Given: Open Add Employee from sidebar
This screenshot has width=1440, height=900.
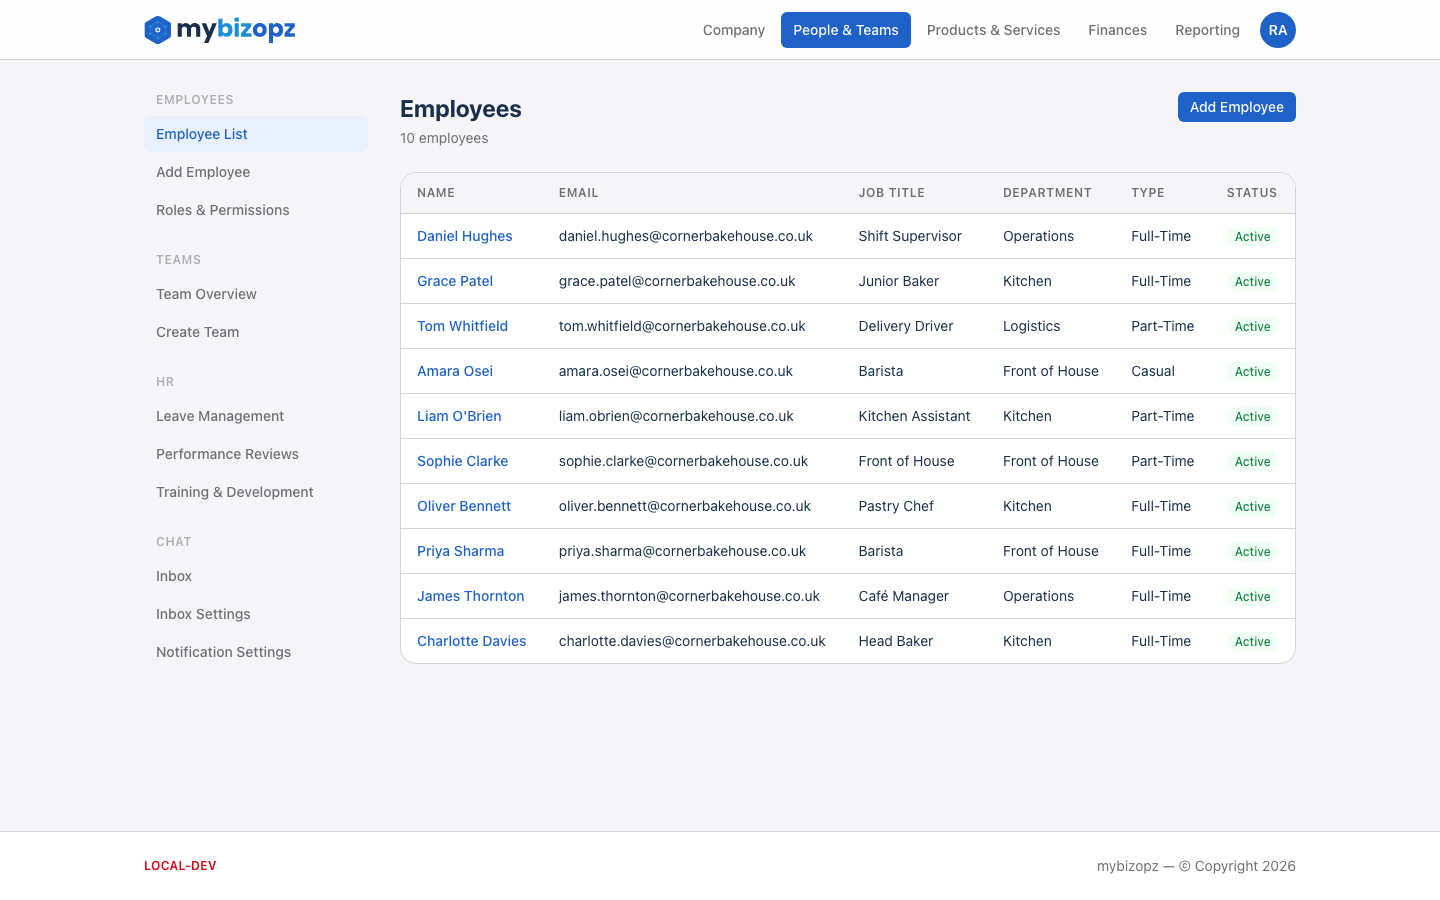Looking at the screenshot, I should [x=203, y=172].
